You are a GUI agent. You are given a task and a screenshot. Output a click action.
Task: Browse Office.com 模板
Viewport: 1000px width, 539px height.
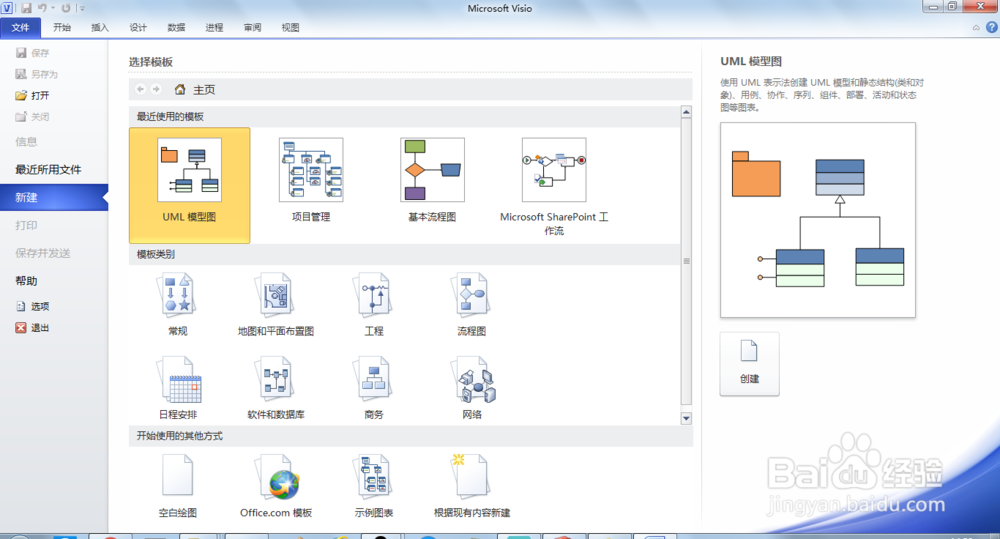[276, 486]
